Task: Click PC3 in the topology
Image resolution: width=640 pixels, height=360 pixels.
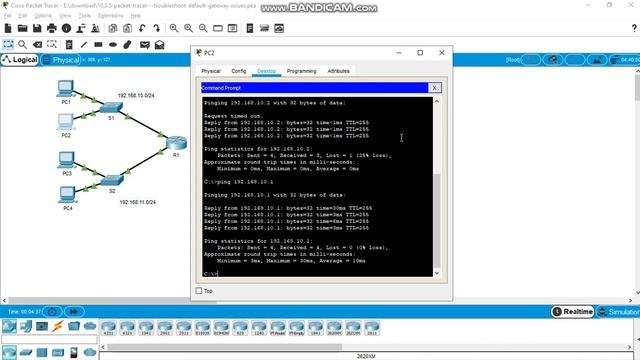Action: click(x=66, y=160)
